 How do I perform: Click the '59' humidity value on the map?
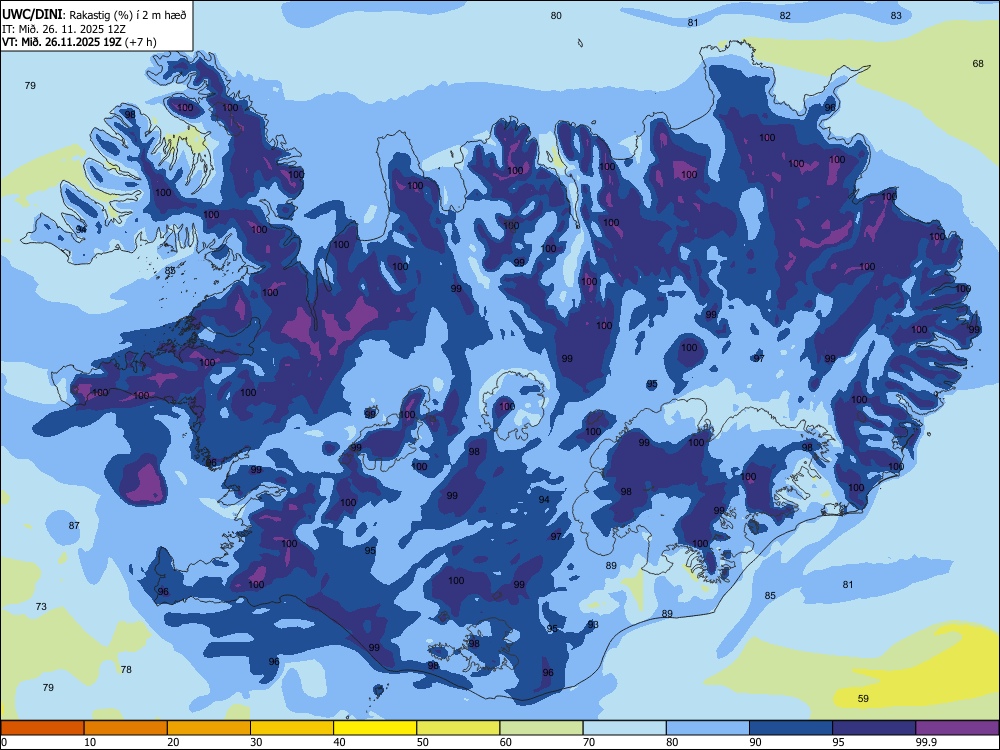(863, 698)
